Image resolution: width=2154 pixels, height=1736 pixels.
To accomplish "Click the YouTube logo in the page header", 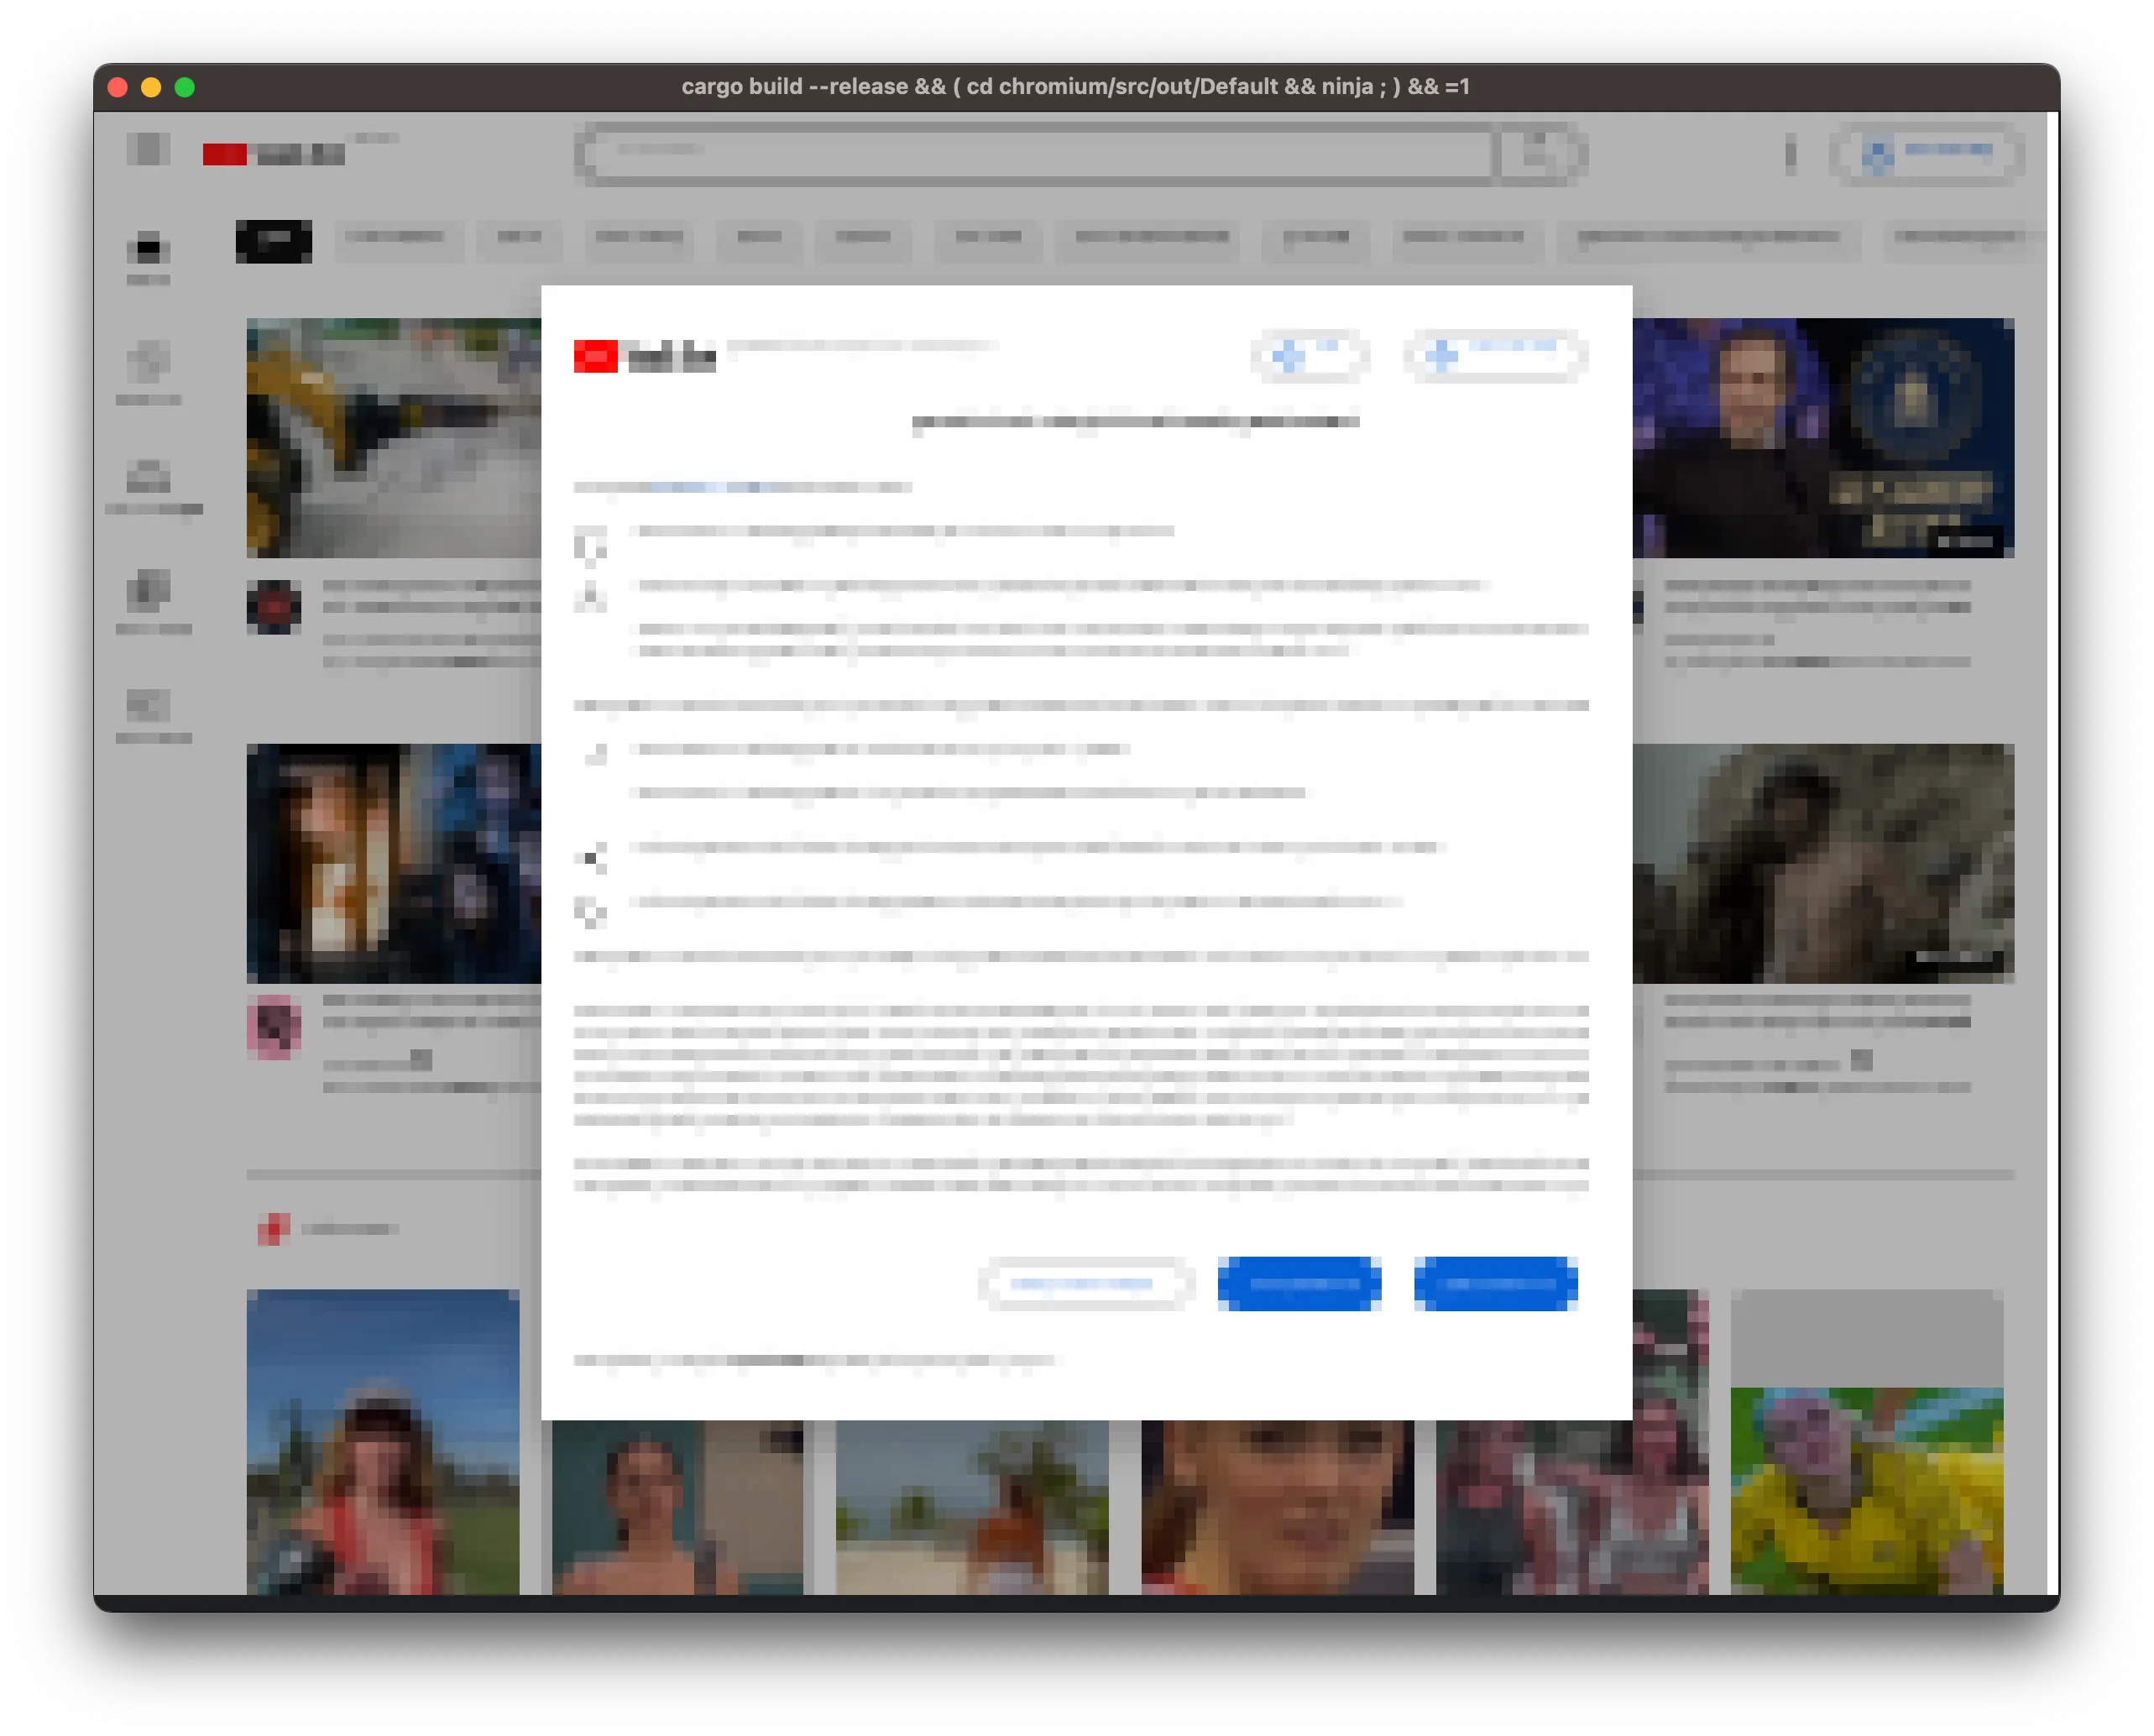I will click(273, 154).
